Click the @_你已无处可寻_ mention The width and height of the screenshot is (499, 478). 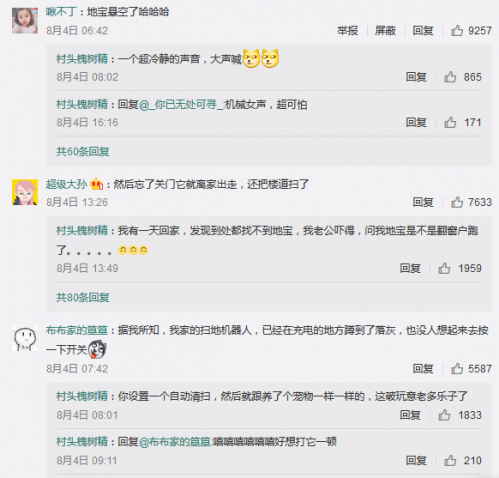coord(181,105)
